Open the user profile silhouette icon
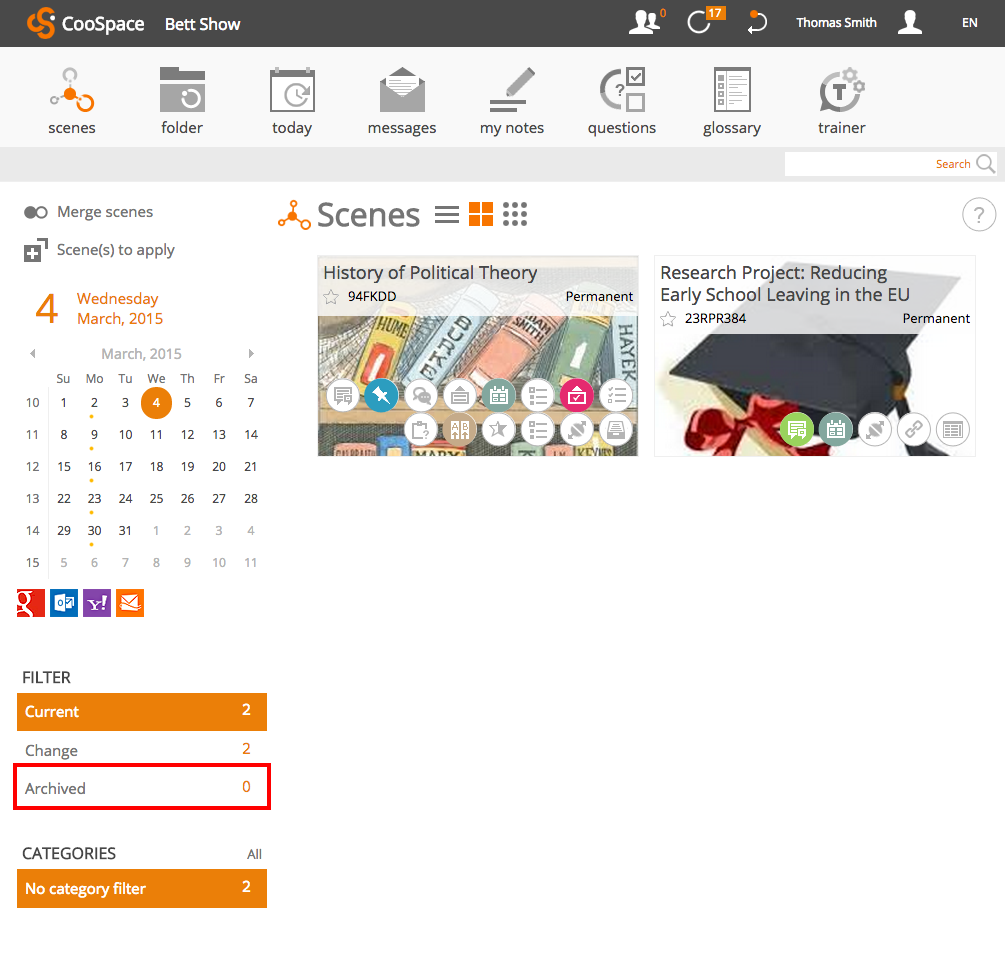The height and width of the screenshot is (963, 1005). 909,22
